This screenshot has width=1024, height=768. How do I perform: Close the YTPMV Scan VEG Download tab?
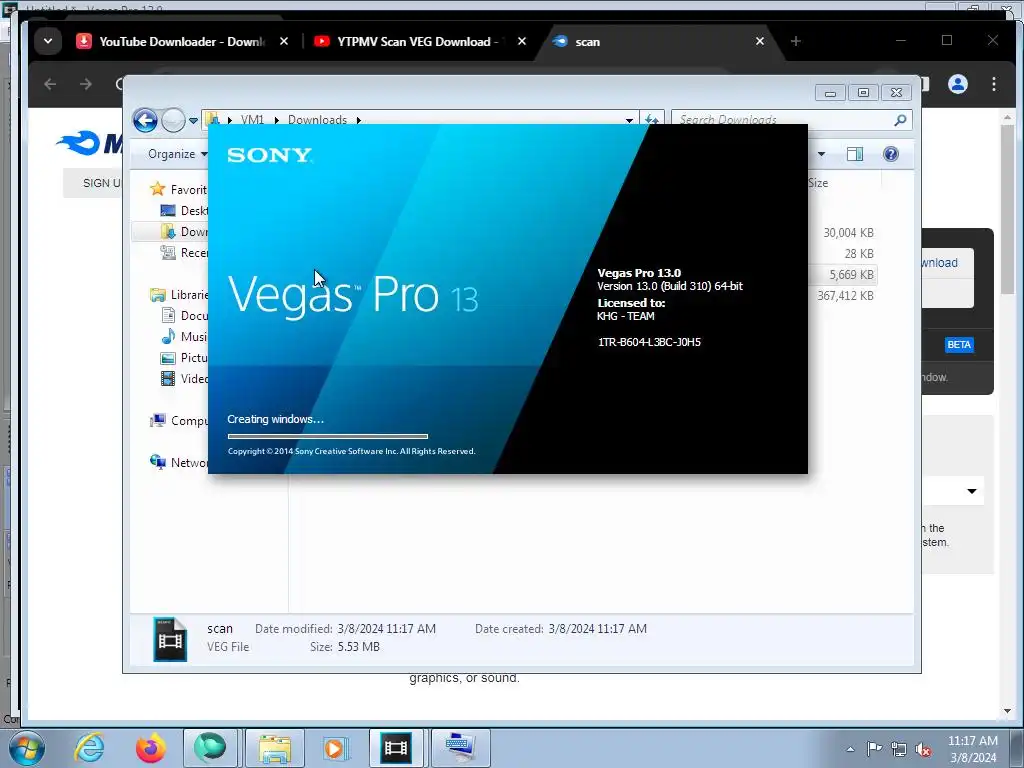pyautogui.click(x=522, y=41)
